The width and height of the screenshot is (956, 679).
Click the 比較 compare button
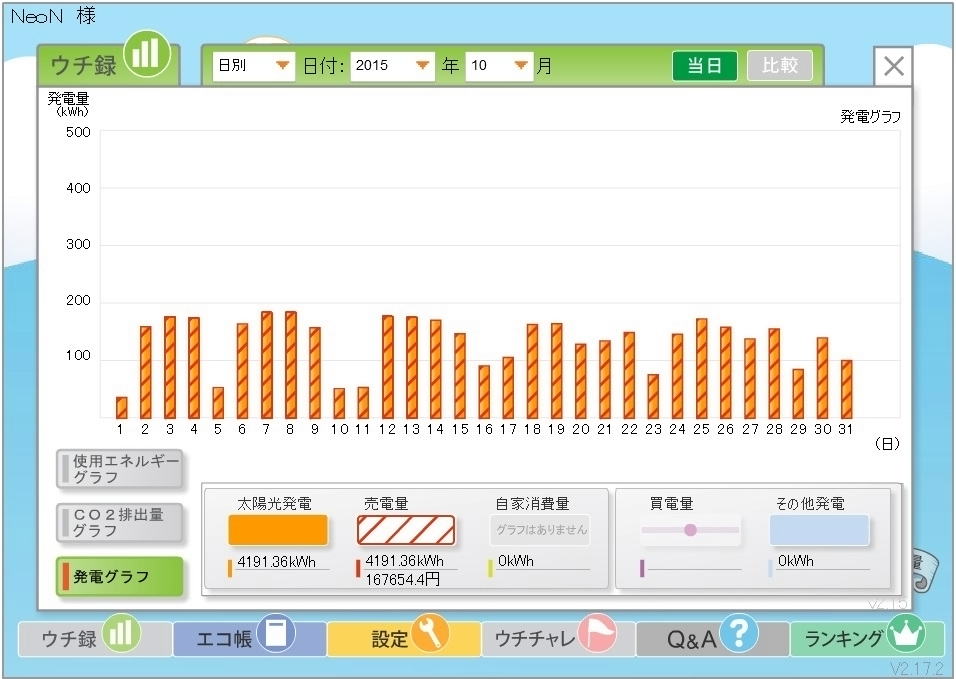pyautogui.click(x=780, y=65)
